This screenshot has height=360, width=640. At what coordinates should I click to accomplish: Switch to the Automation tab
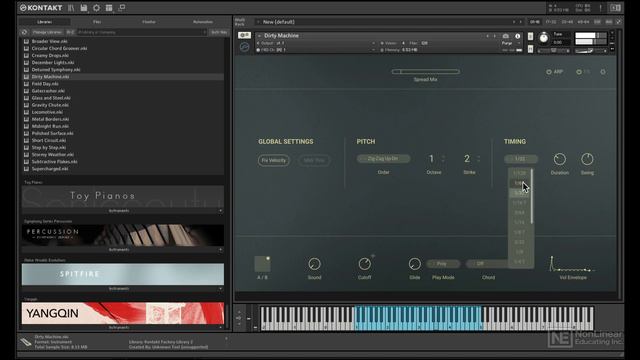pyautogui.click(x=203, y=22)
